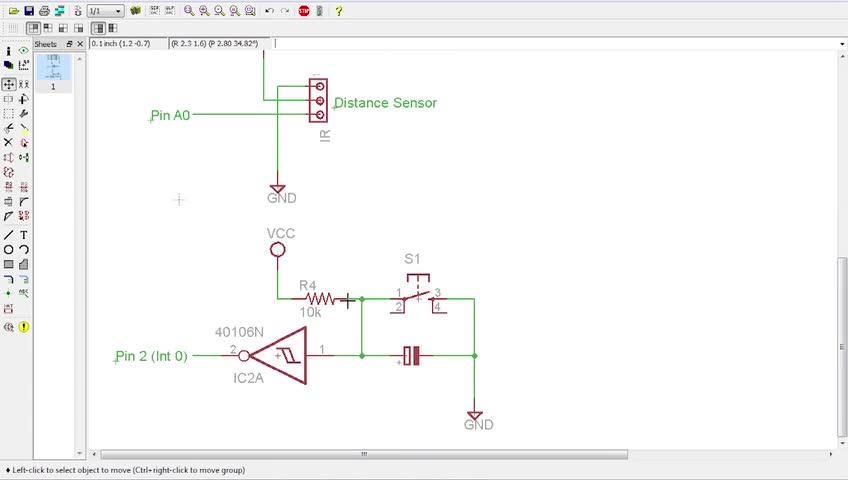The width and height of the screenshot is (848, 480).
Task: Print the schematic using the printer icon
Action: (44, 11)
